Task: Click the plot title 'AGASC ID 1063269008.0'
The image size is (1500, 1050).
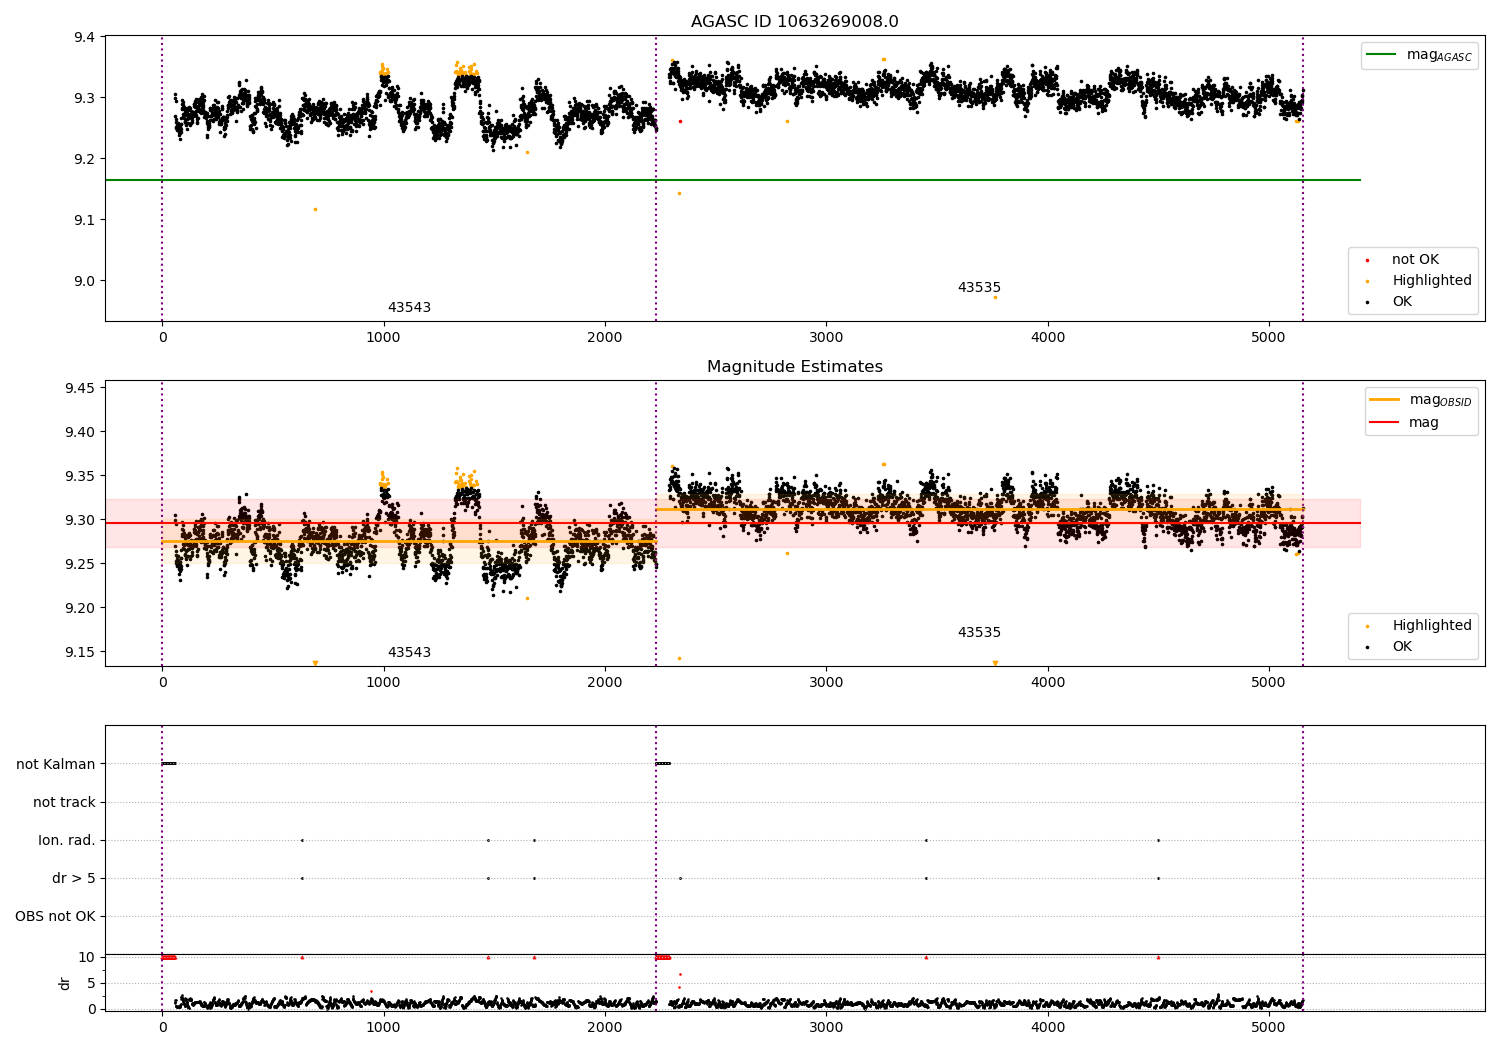Action: coord(794,22)
